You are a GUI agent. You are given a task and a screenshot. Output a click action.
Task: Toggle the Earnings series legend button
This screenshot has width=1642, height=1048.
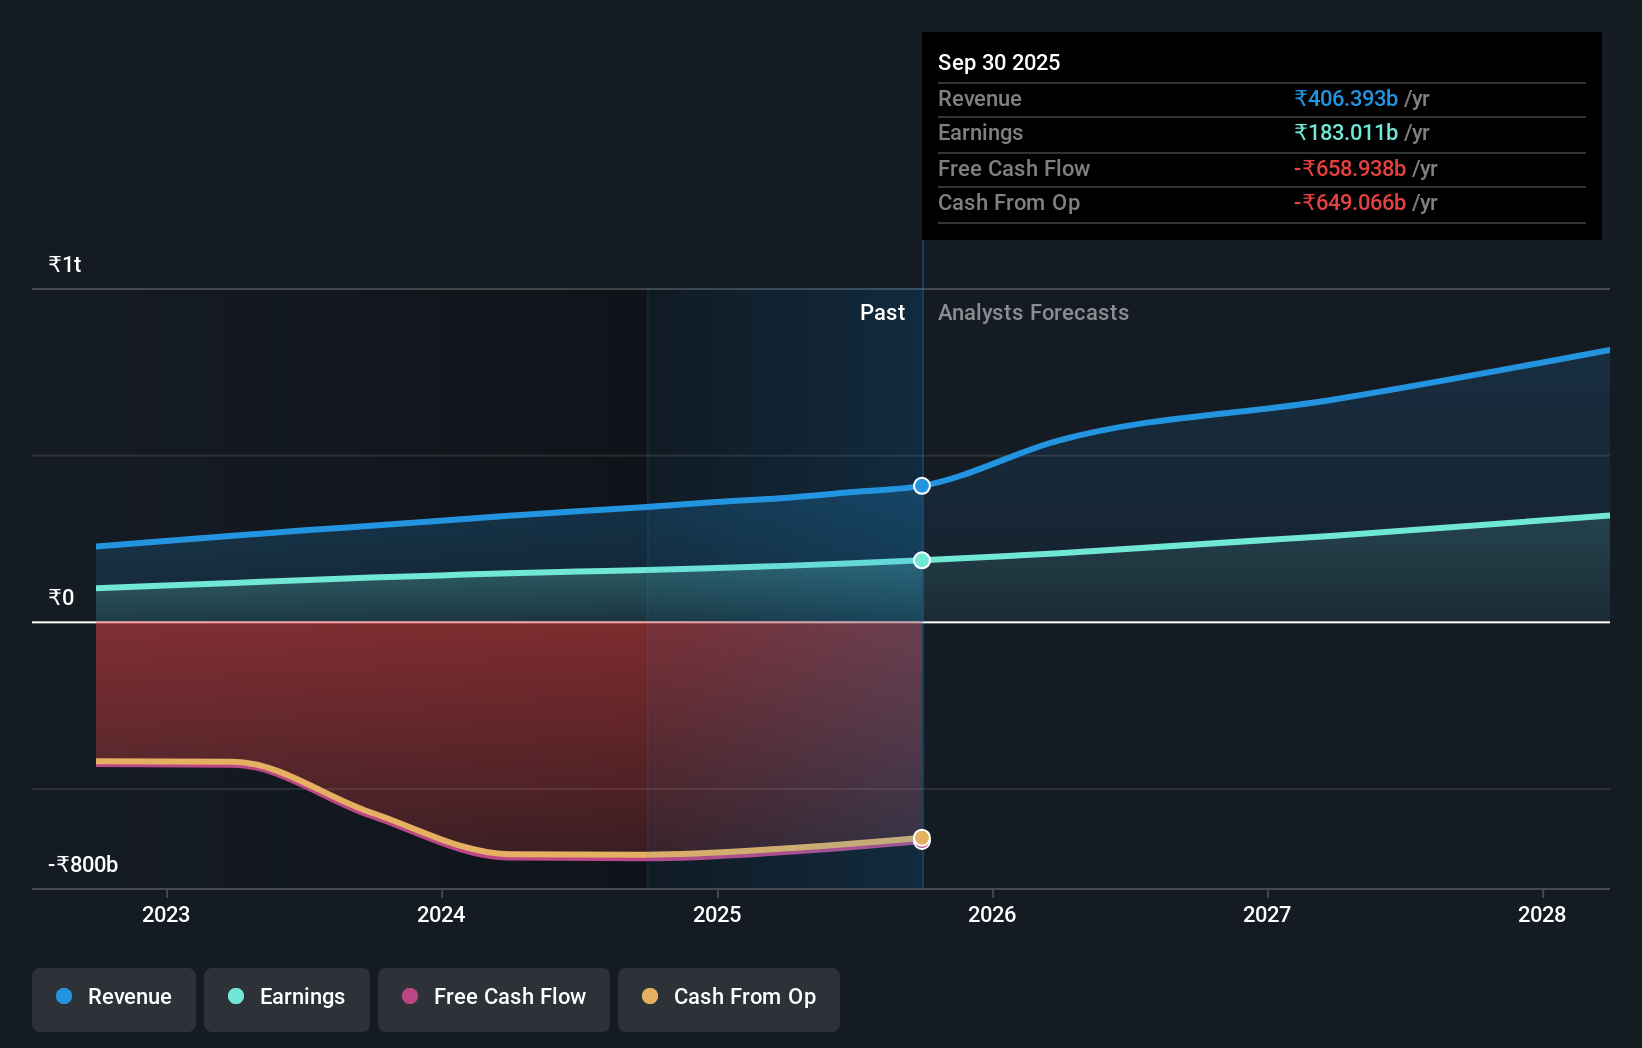pos(287,998)
